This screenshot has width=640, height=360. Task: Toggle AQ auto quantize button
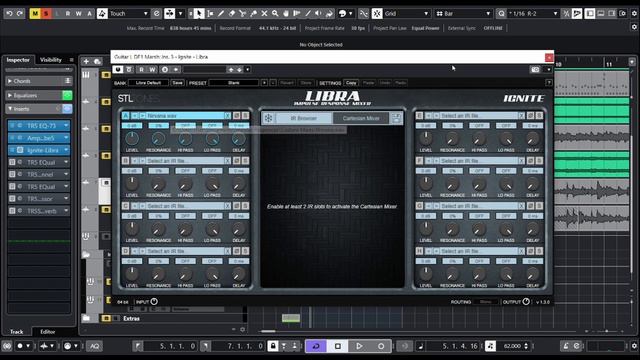(x=95, y=346)
